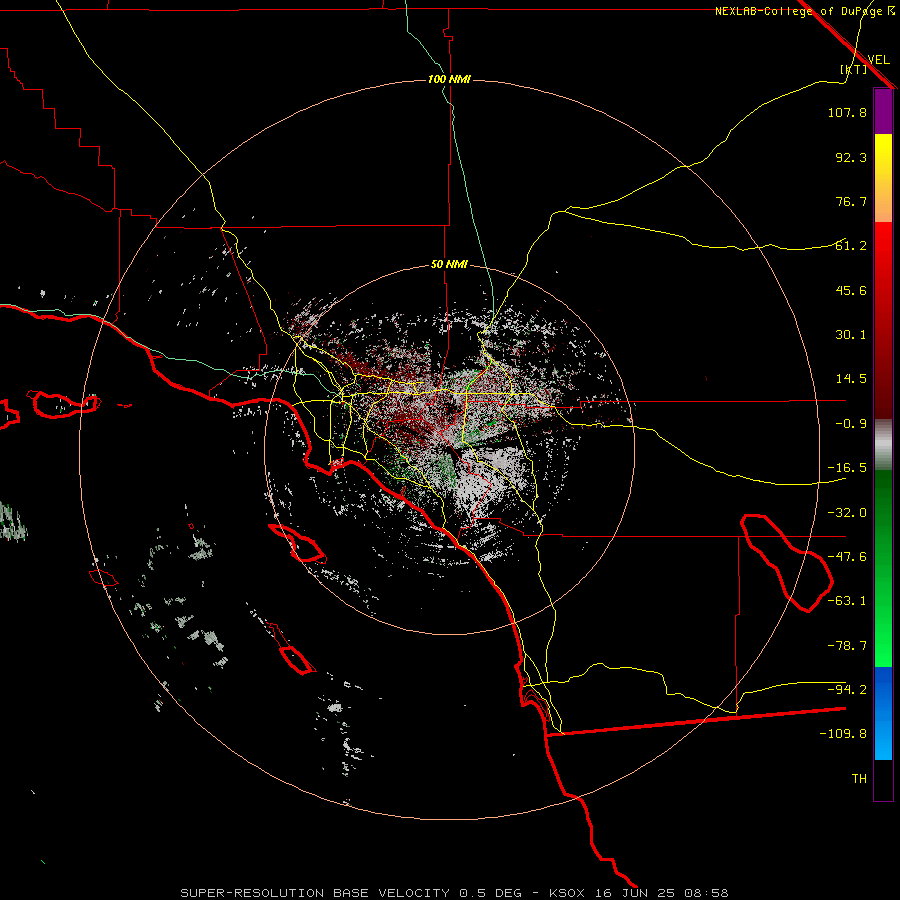Click the -16.5 velocity scale value
Viewport: 900px width, 900px height.
[x=847, y=468]
